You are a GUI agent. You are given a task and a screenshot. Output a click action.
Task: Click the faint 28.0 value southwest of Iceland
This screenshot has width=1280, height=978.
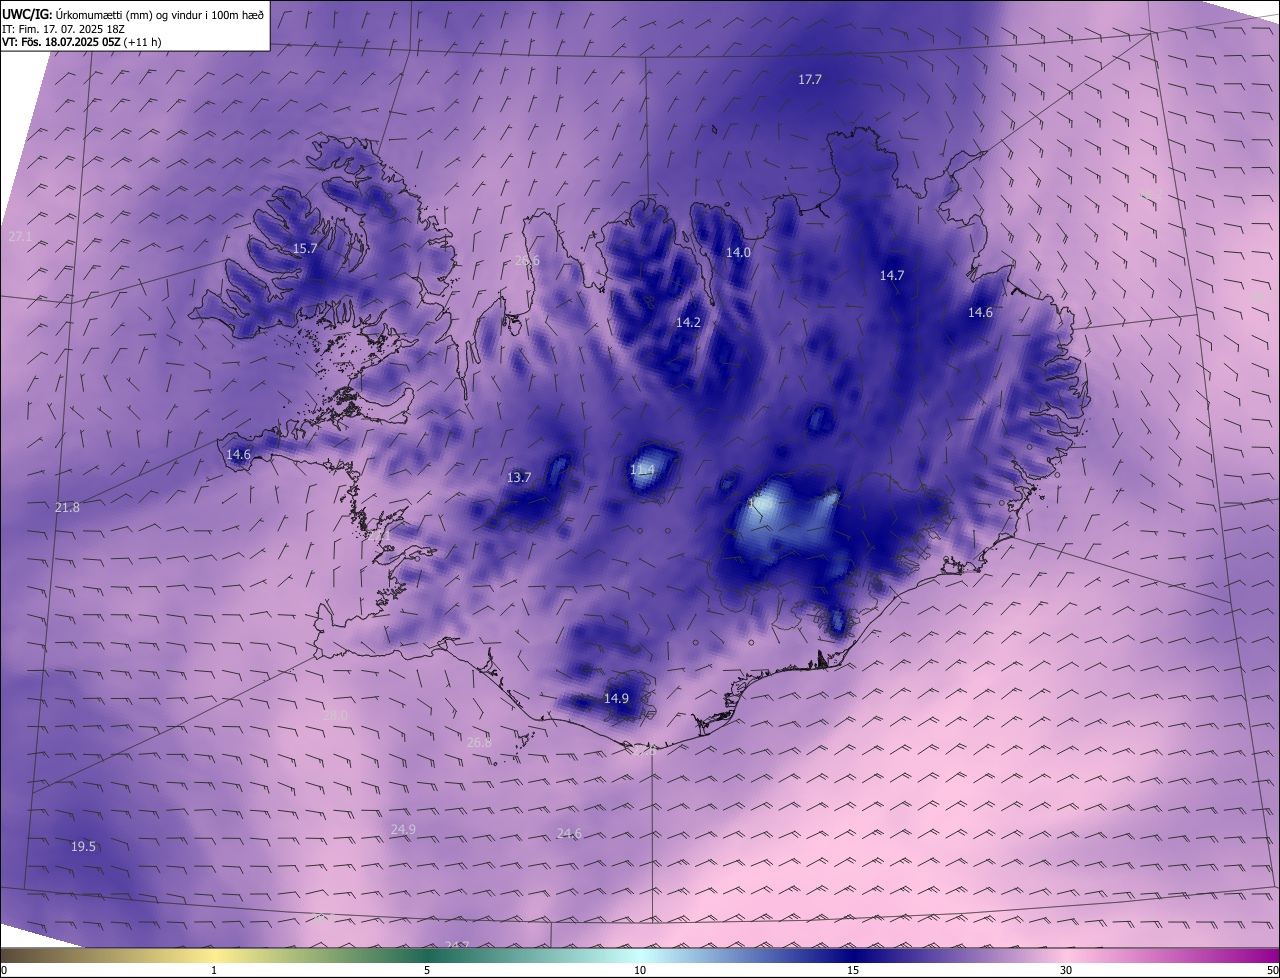tap(335, 715)
